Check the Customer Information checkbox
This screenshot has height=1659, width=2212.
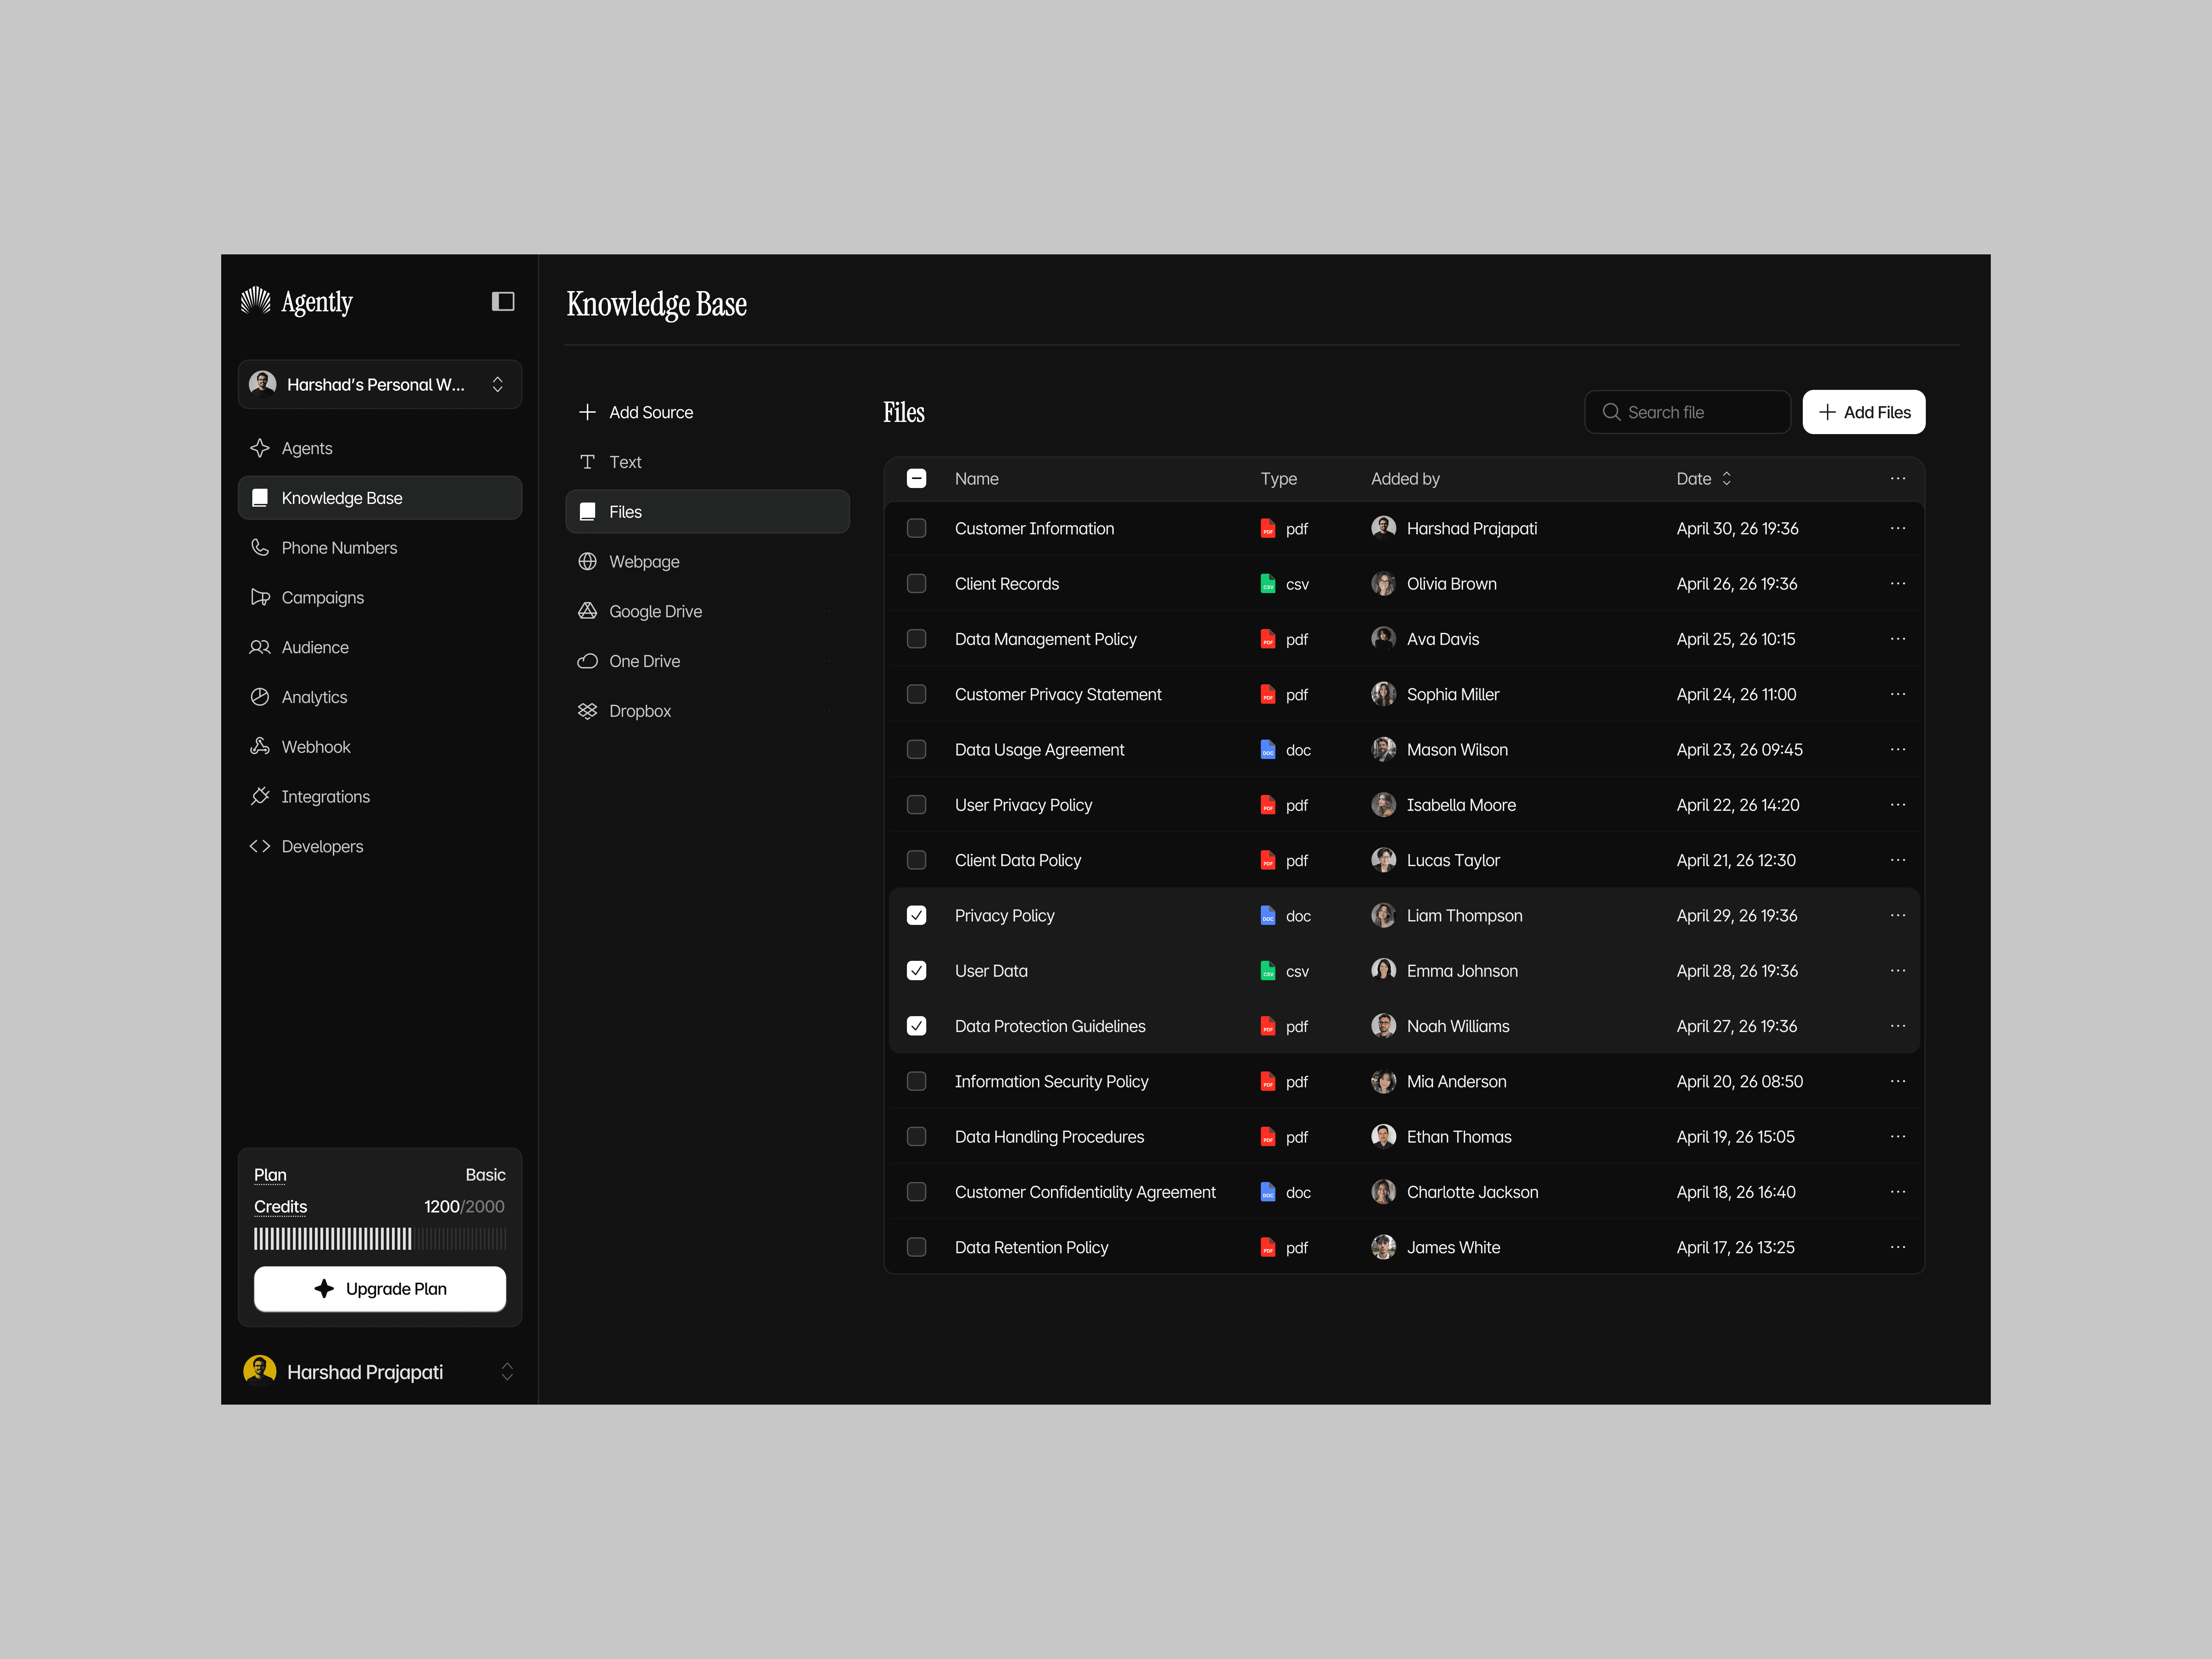(916, 528)
